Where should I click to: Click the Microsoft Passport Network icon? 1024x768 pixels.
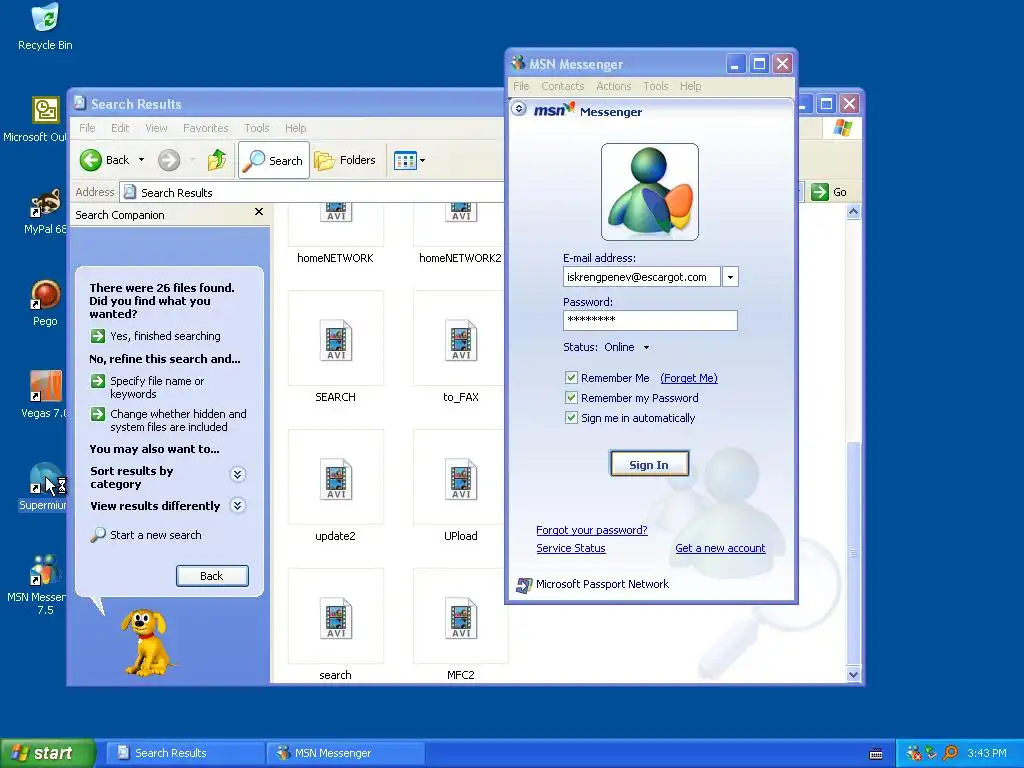(524, 585)
